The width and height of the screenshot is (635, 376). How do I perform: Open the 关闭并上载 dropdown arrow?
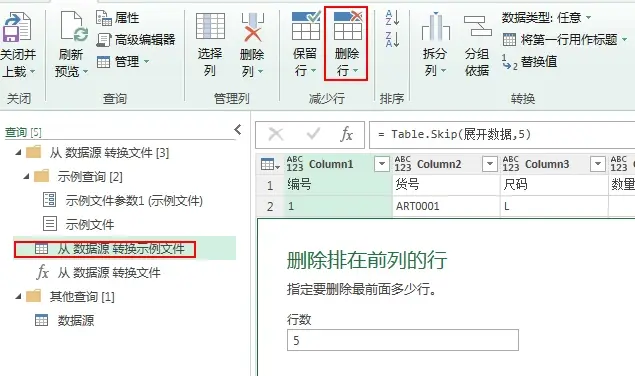(x=32, y=72)
